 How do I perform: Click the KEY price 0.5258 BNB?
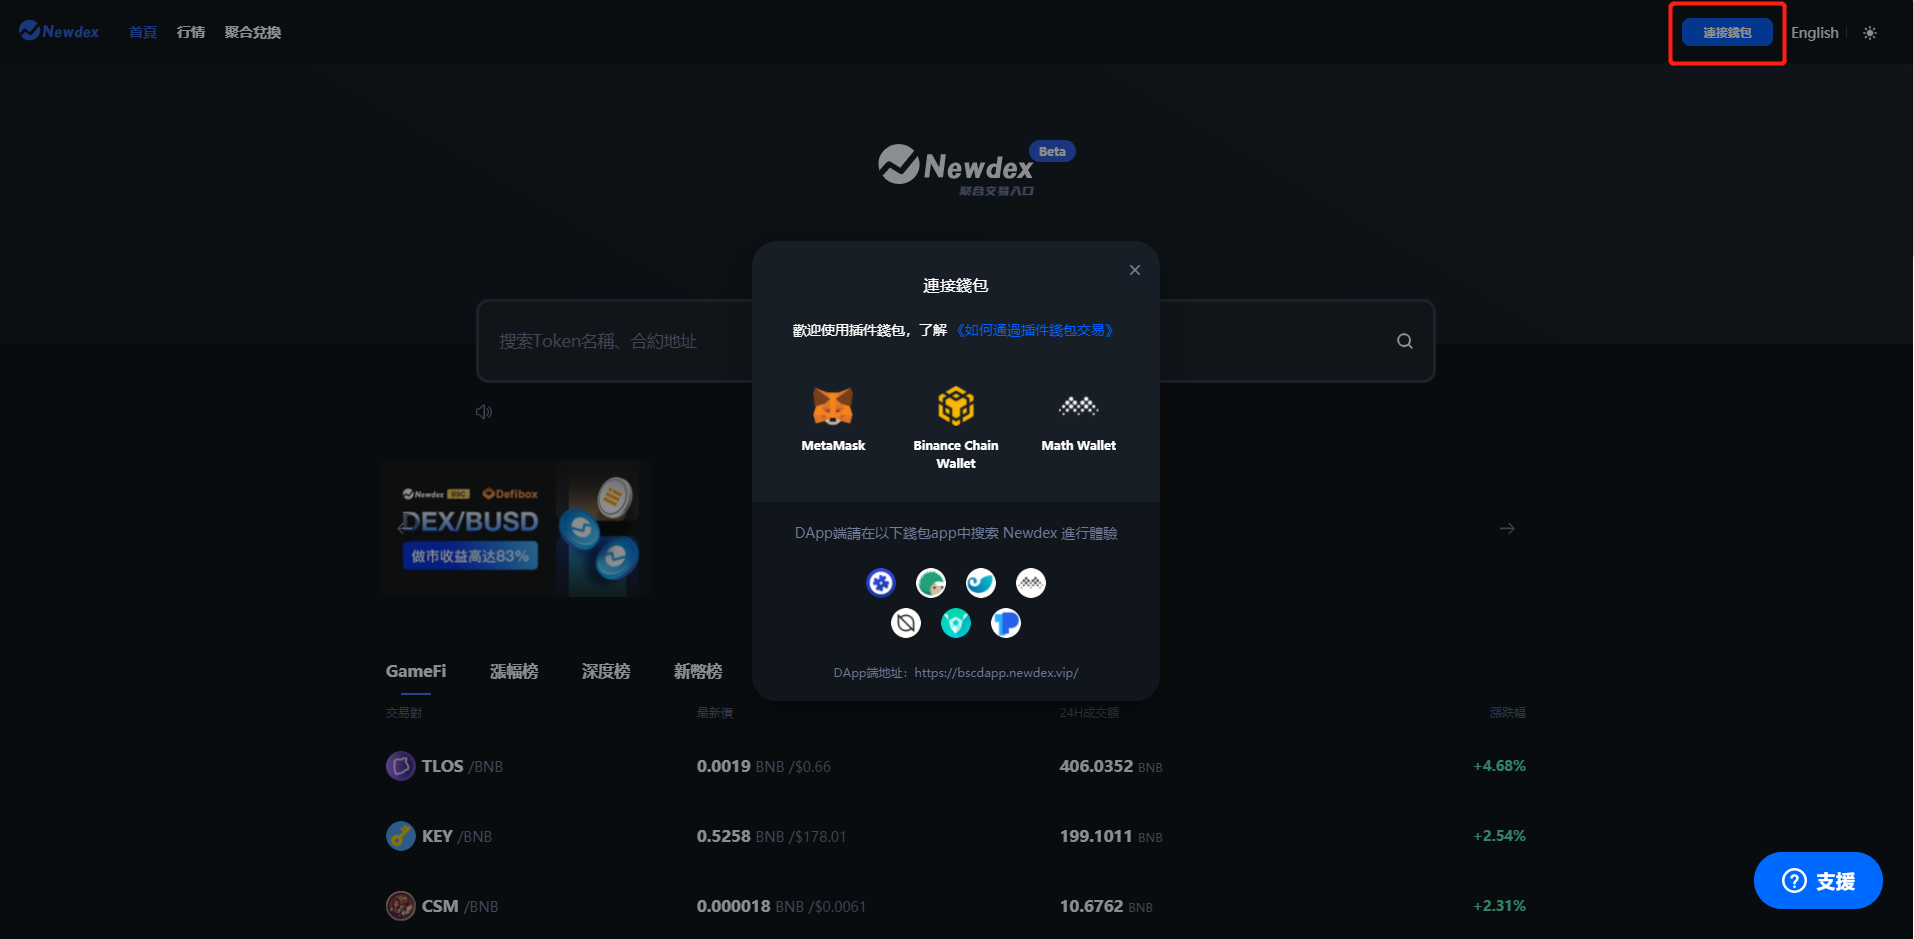740,836
